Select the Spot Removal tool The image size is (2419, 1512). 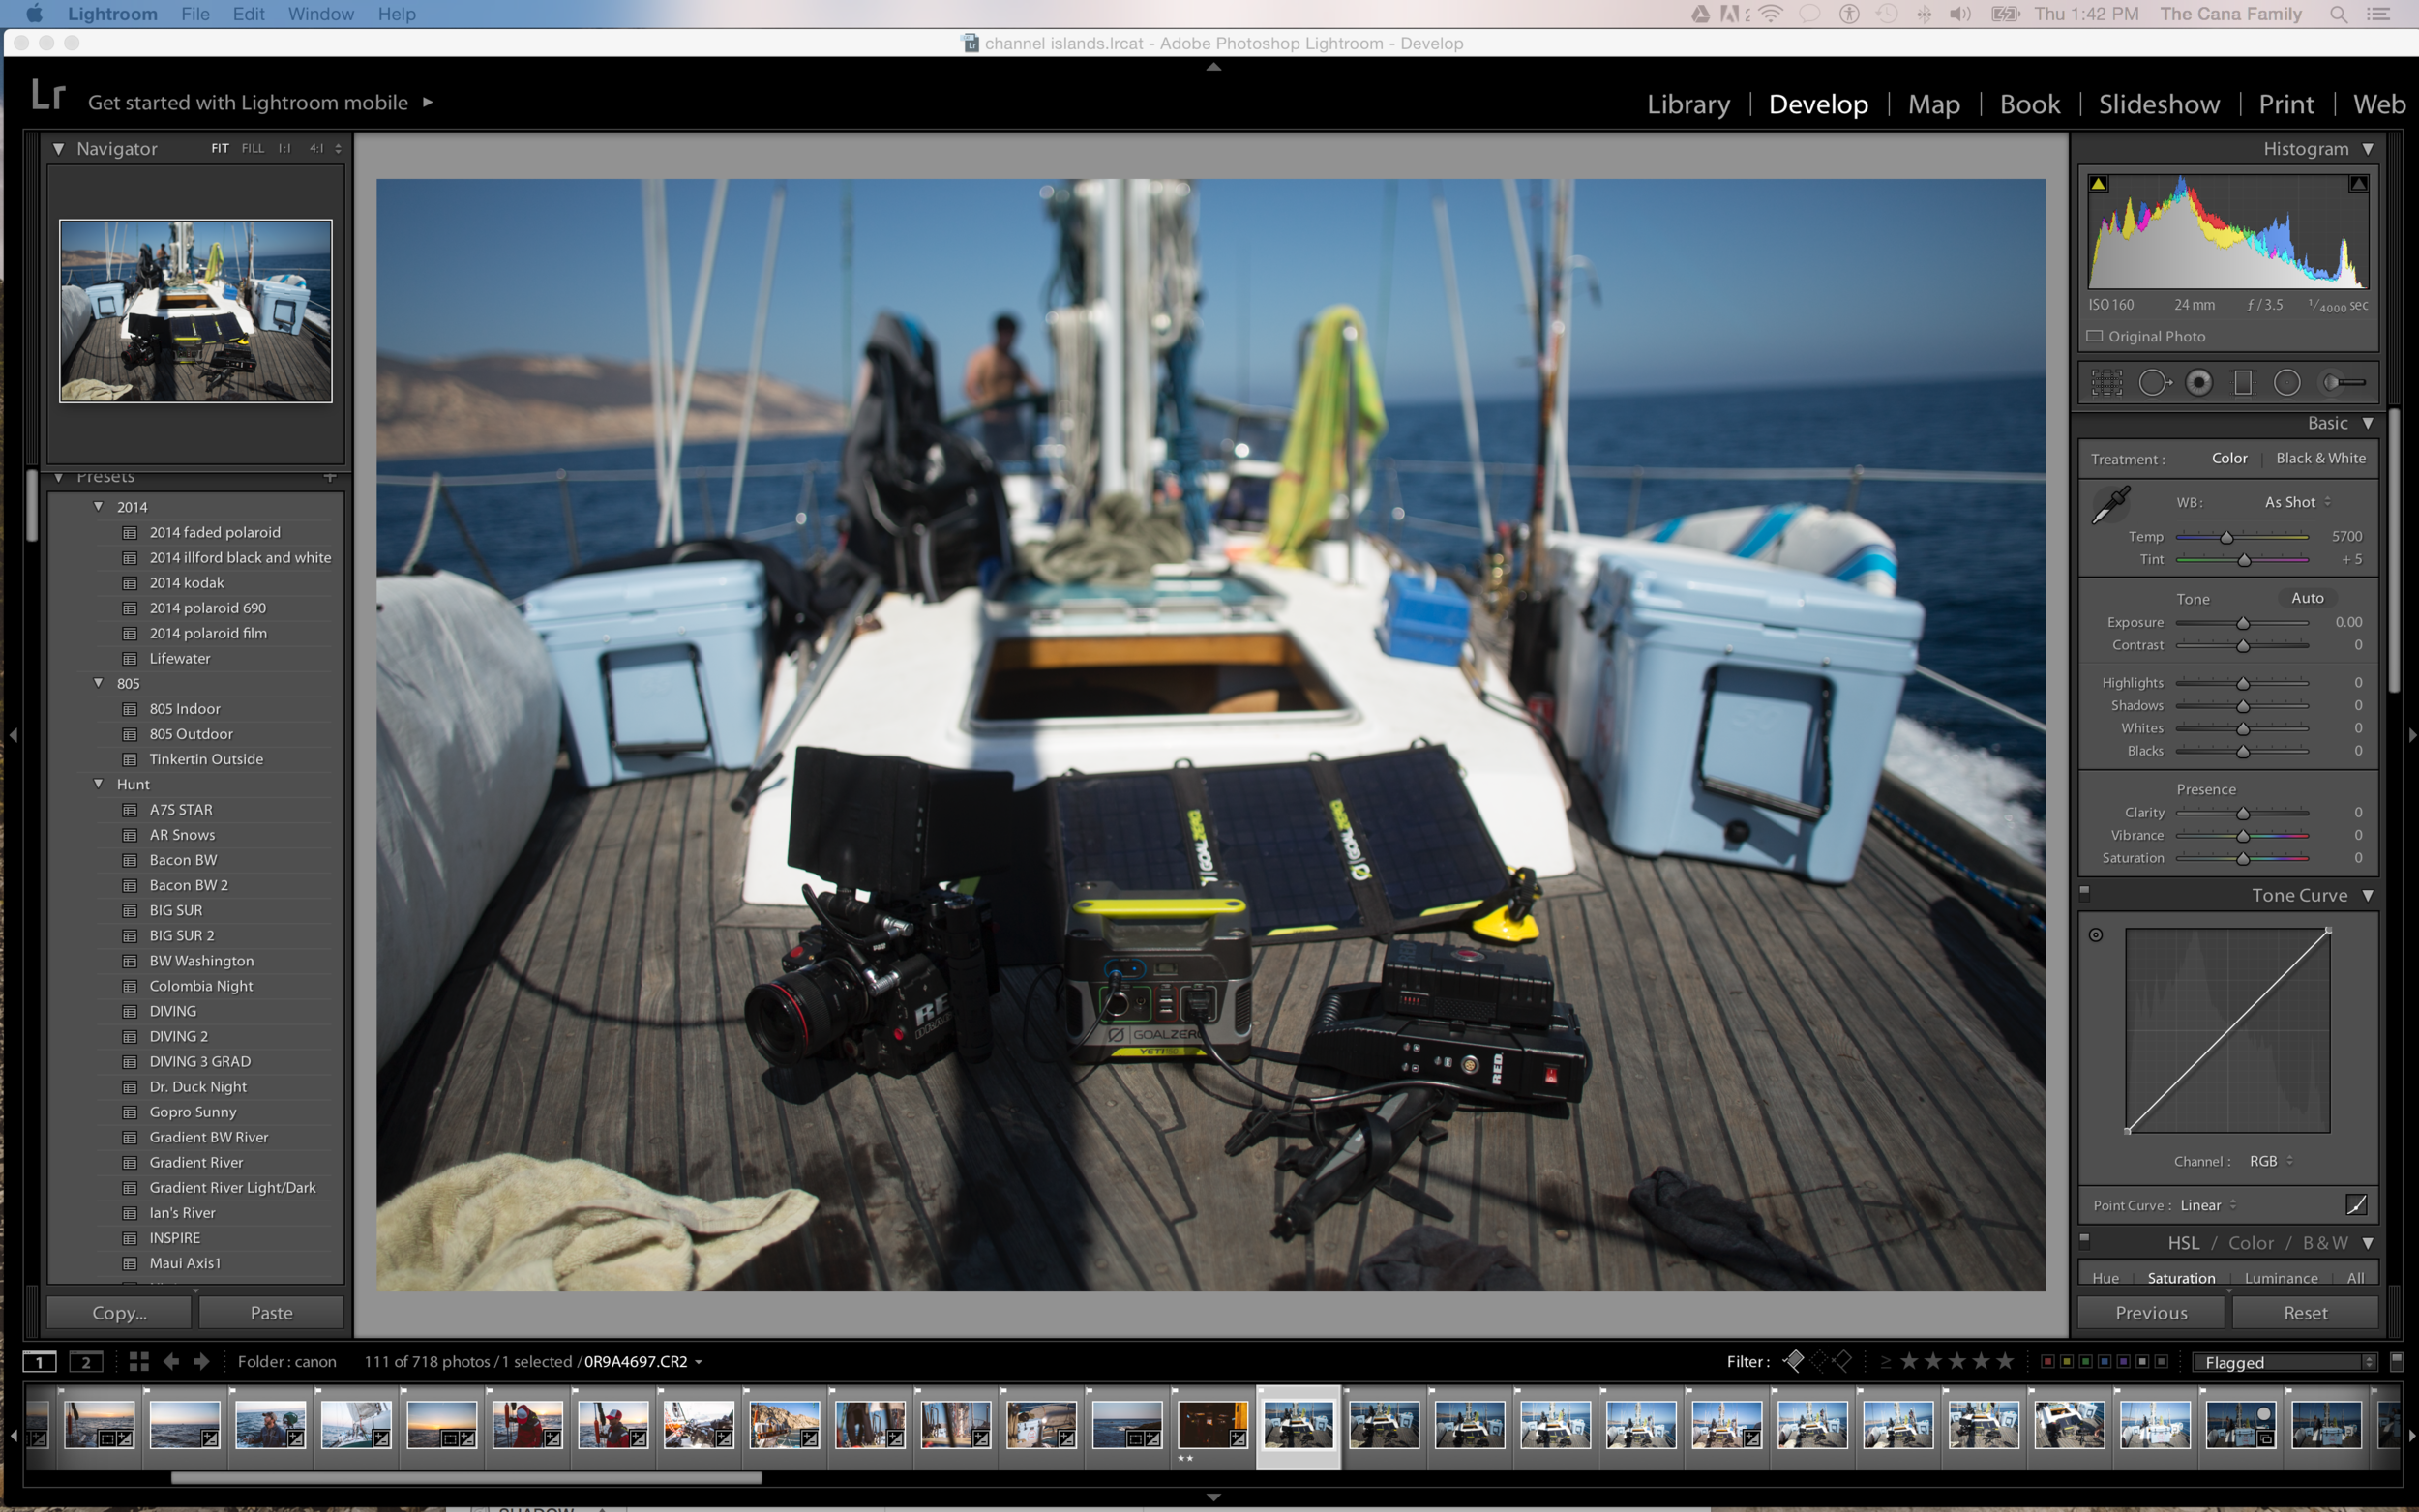[x=2154, y=382]
